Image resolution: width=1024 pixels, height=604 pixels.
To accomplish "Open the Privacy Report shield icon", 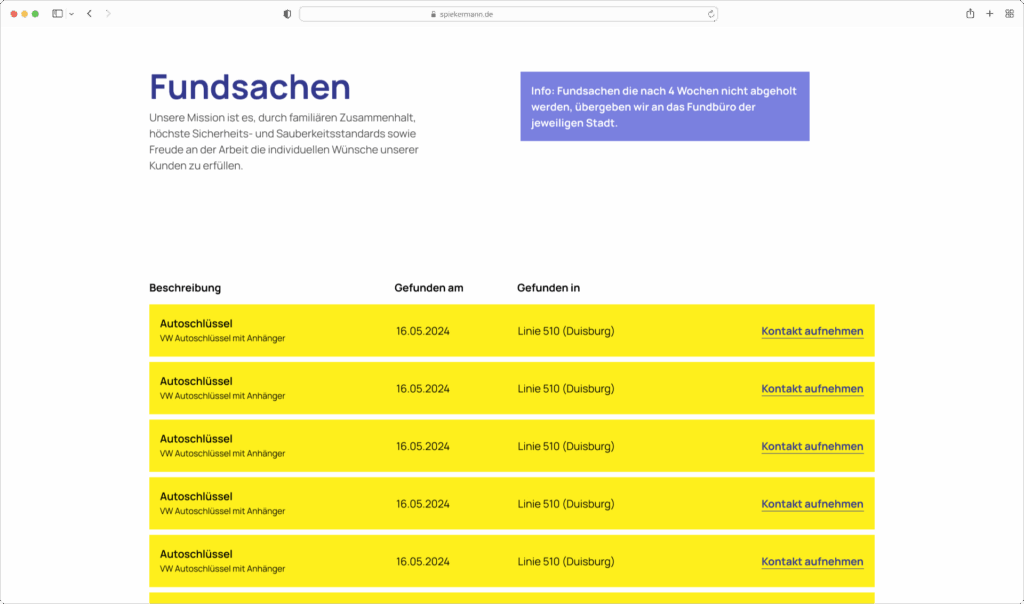I will click(287, 14).
